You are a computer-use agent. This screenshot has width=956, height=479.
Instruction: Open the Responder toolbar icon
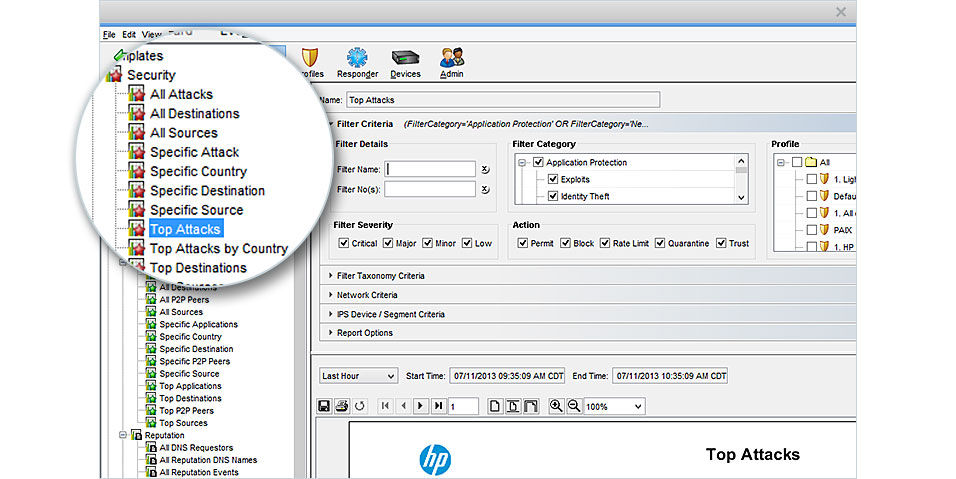(x=357, y=60)
